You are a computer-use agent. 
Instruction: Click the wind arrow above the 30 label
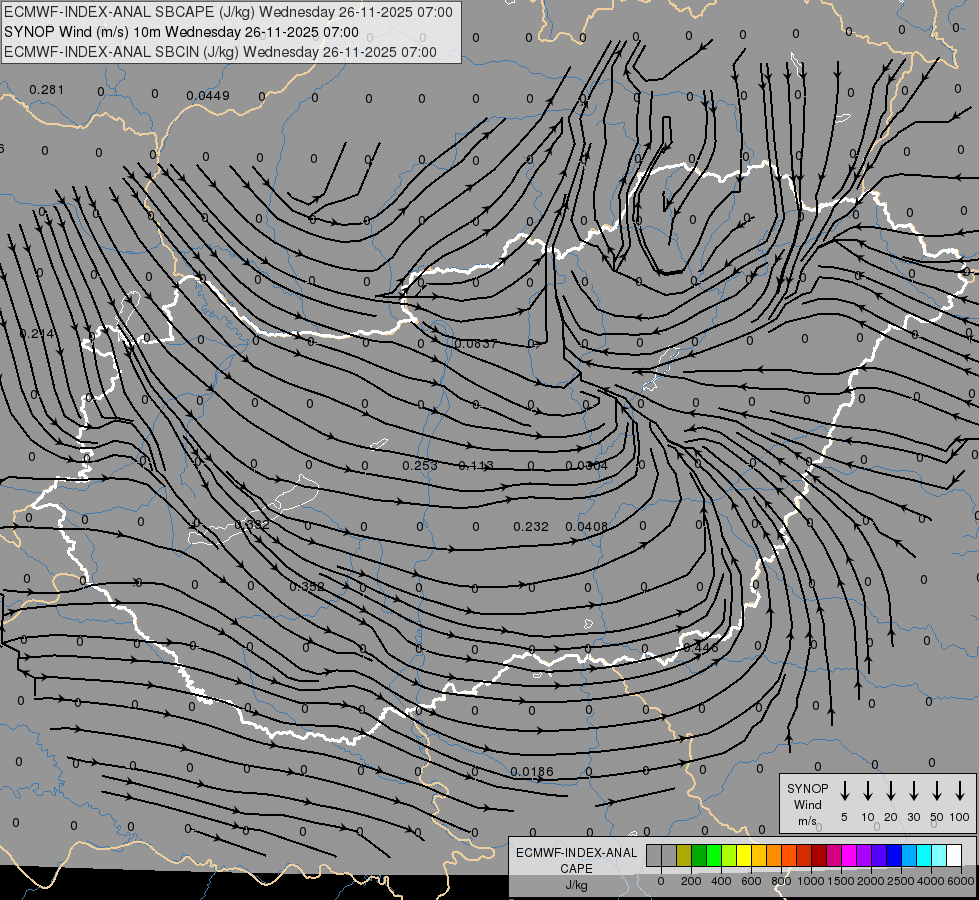tap(913, 791)
